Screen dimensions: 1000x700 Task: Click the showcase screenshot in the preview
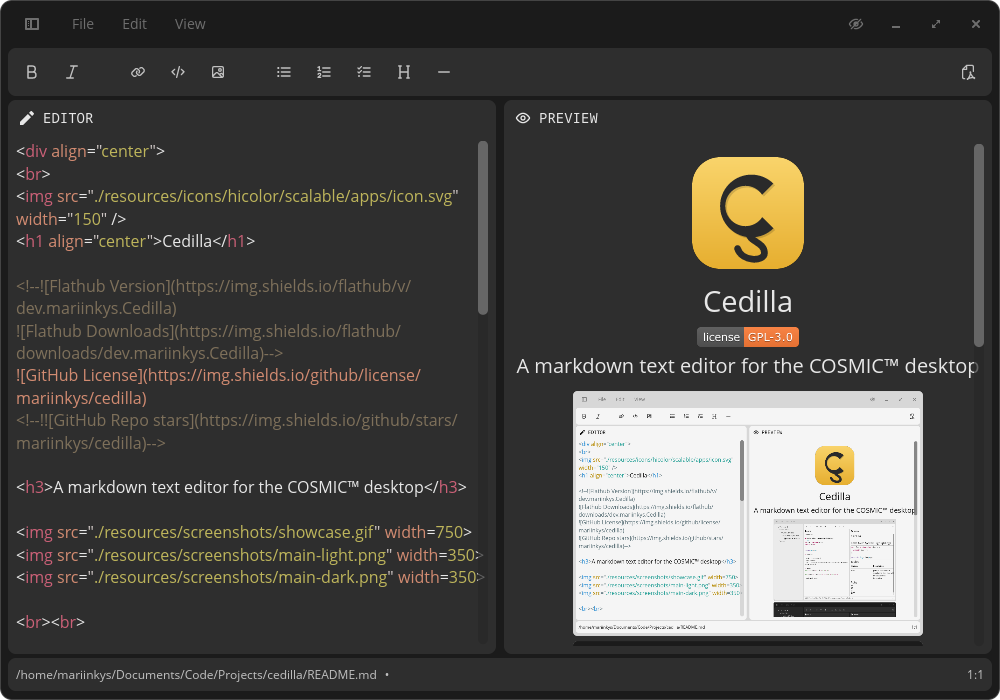(x=747, y=513)
